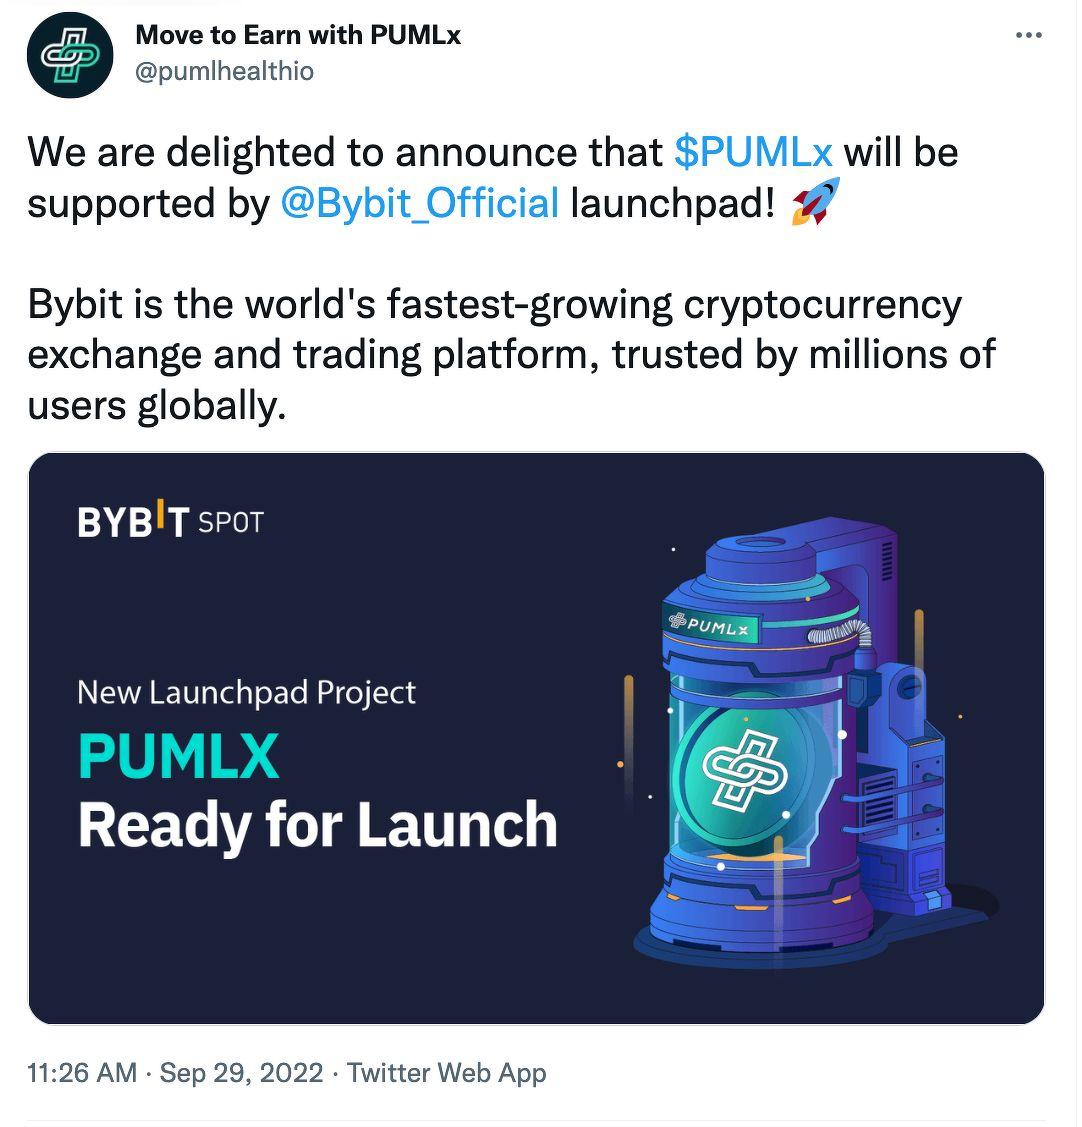Click the SPOT label beside Bybit logo
Screen dimensions: 1082x1127
(231, 522)
